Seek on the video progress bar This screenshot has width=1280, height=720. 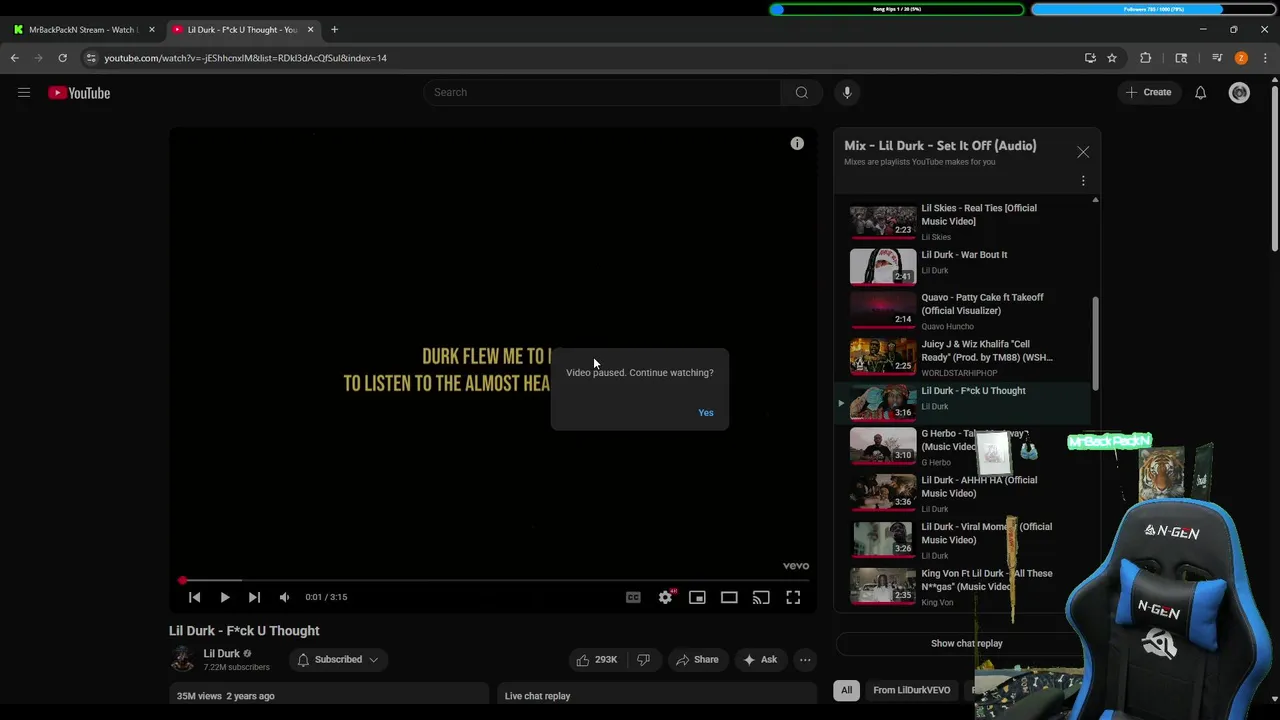495,580
